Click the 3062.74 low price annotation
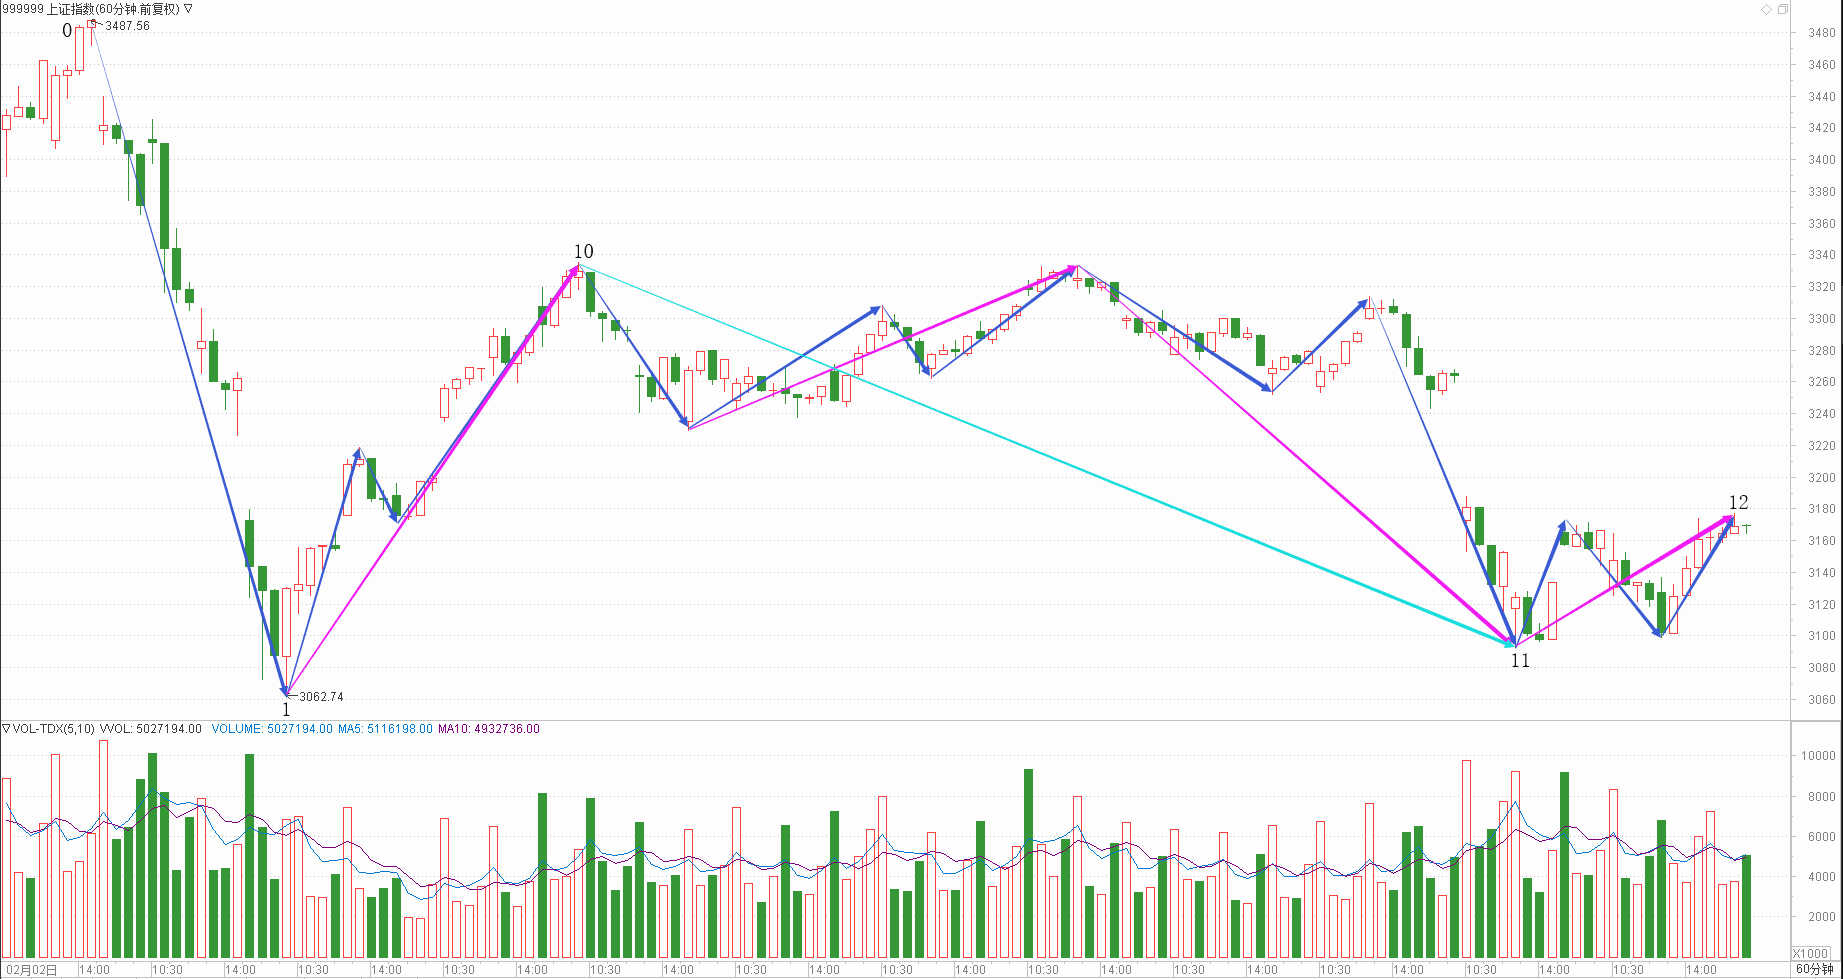The width and height of the screenshot is (1843, 979). (321, 697)
